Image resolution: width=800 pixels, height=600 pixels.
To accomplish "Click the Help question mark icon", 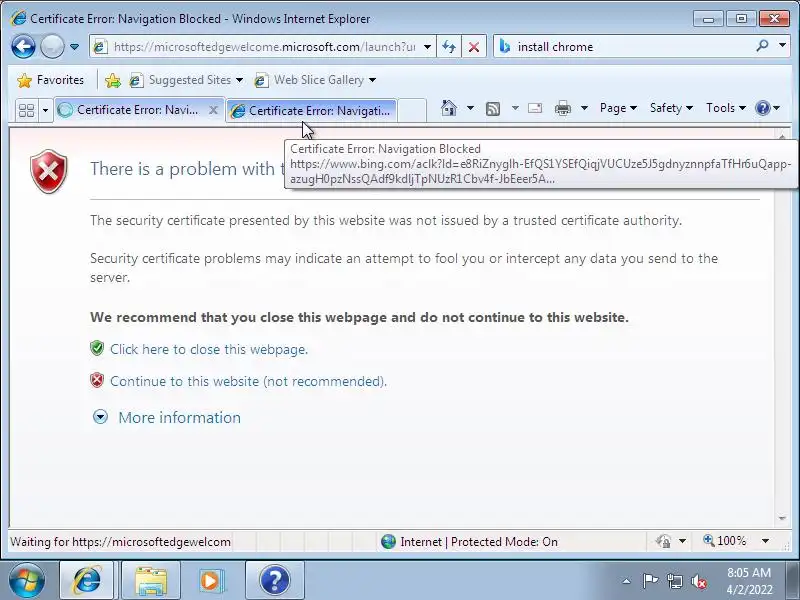I will coord(763,108).
